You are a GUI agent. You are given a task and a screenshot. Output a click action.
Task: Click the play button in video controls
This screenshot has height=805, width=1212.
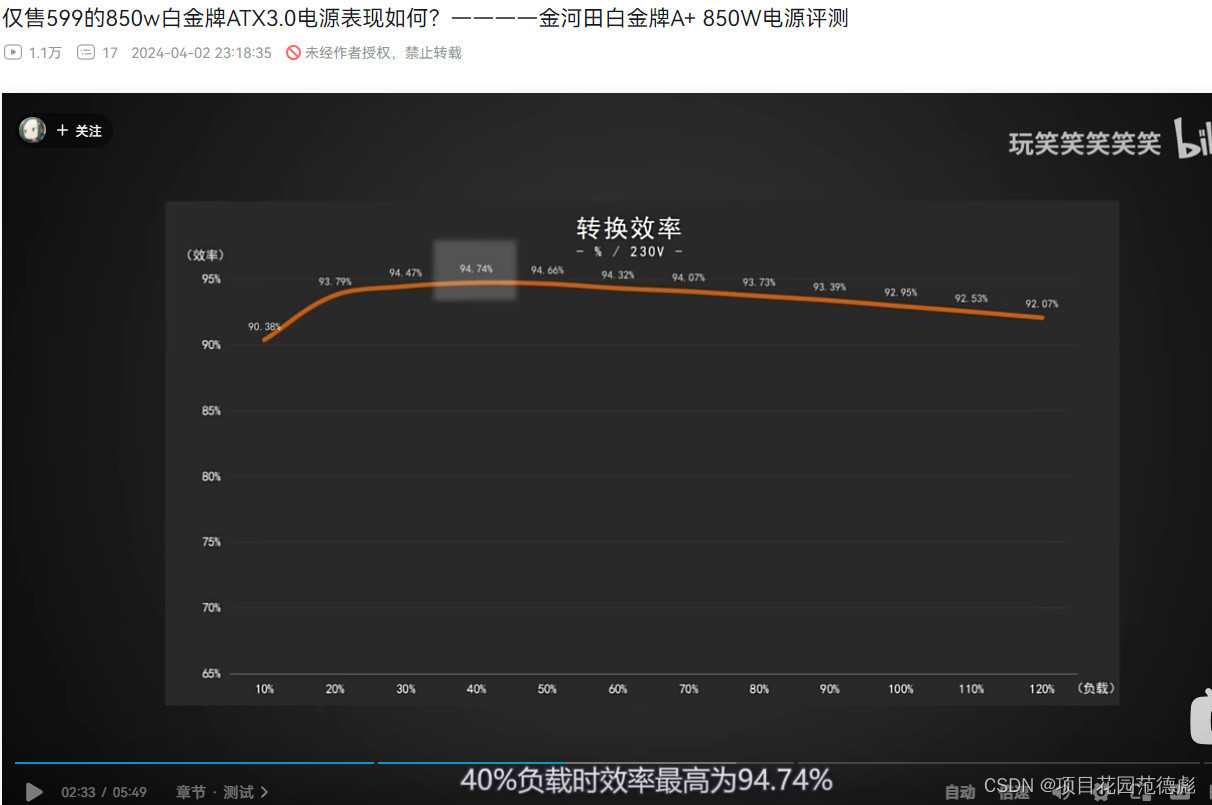34,792
